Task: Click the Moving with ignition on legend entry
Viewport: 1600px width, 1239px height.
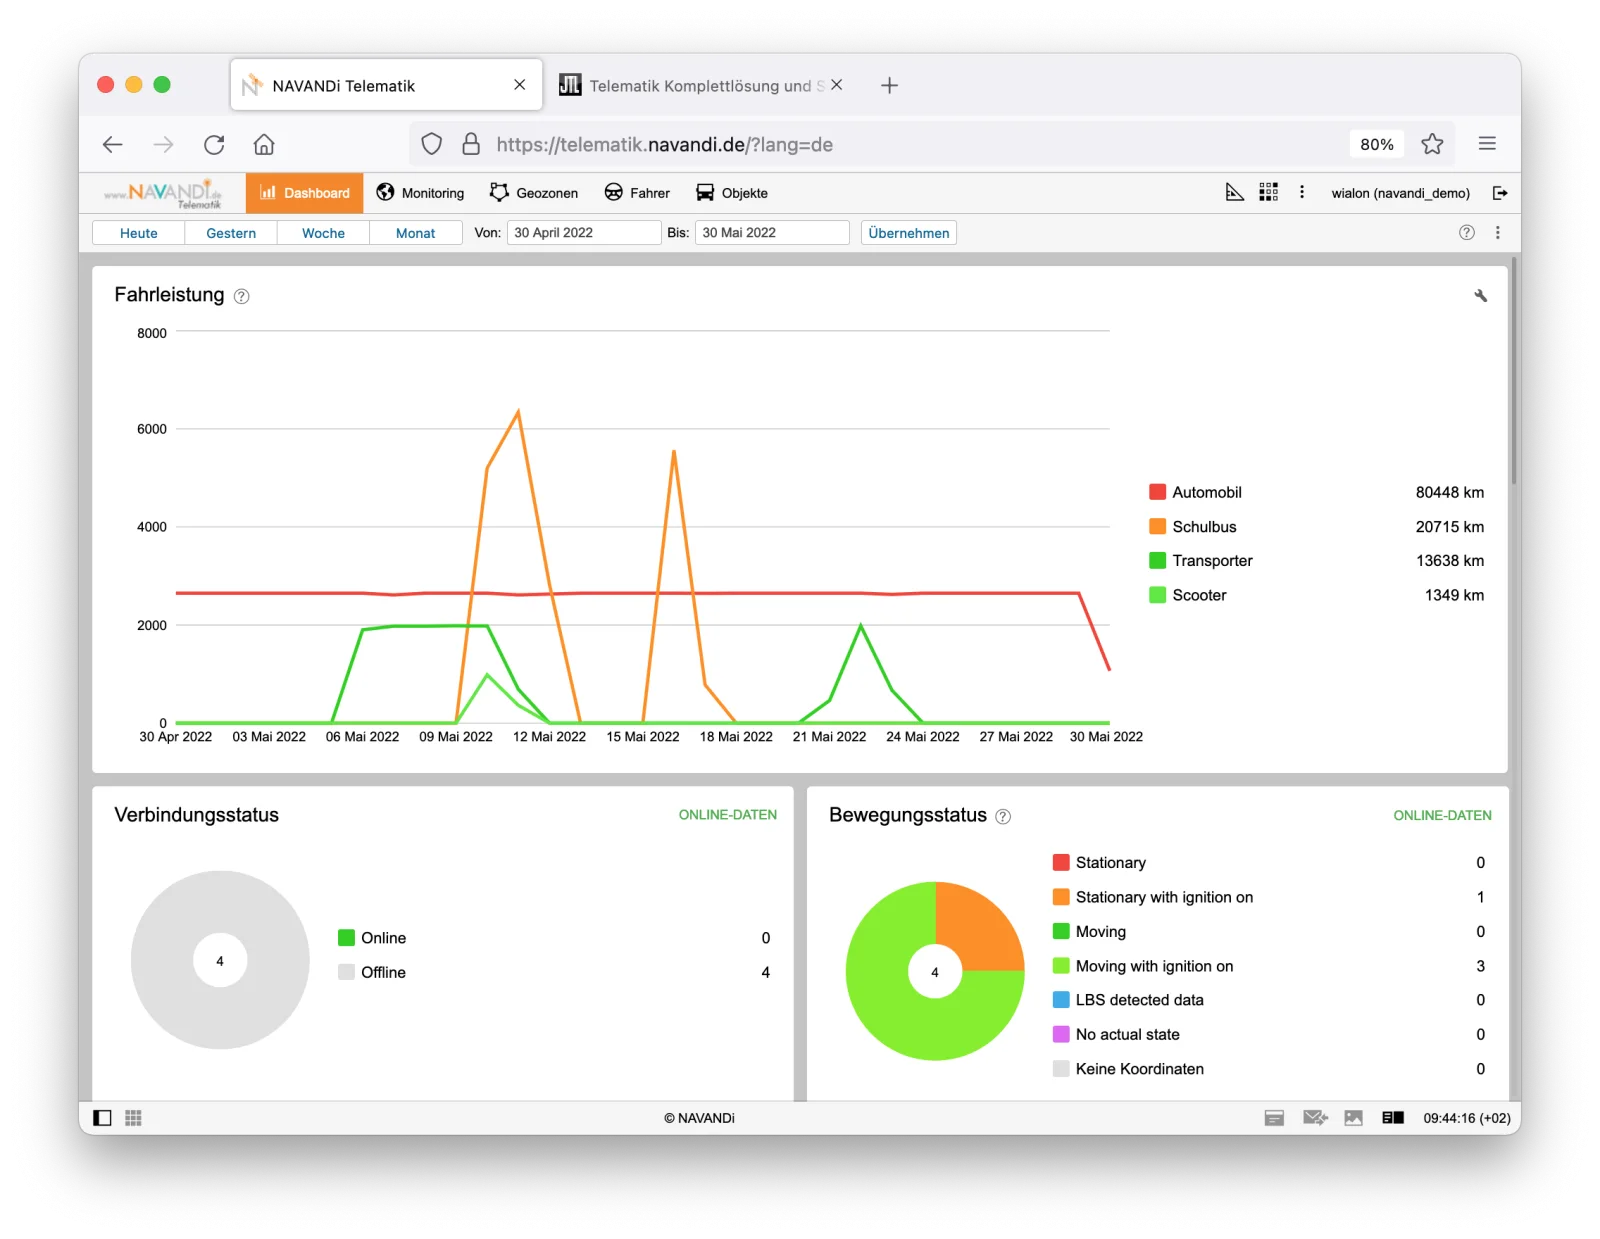Action: [1269, 966]
